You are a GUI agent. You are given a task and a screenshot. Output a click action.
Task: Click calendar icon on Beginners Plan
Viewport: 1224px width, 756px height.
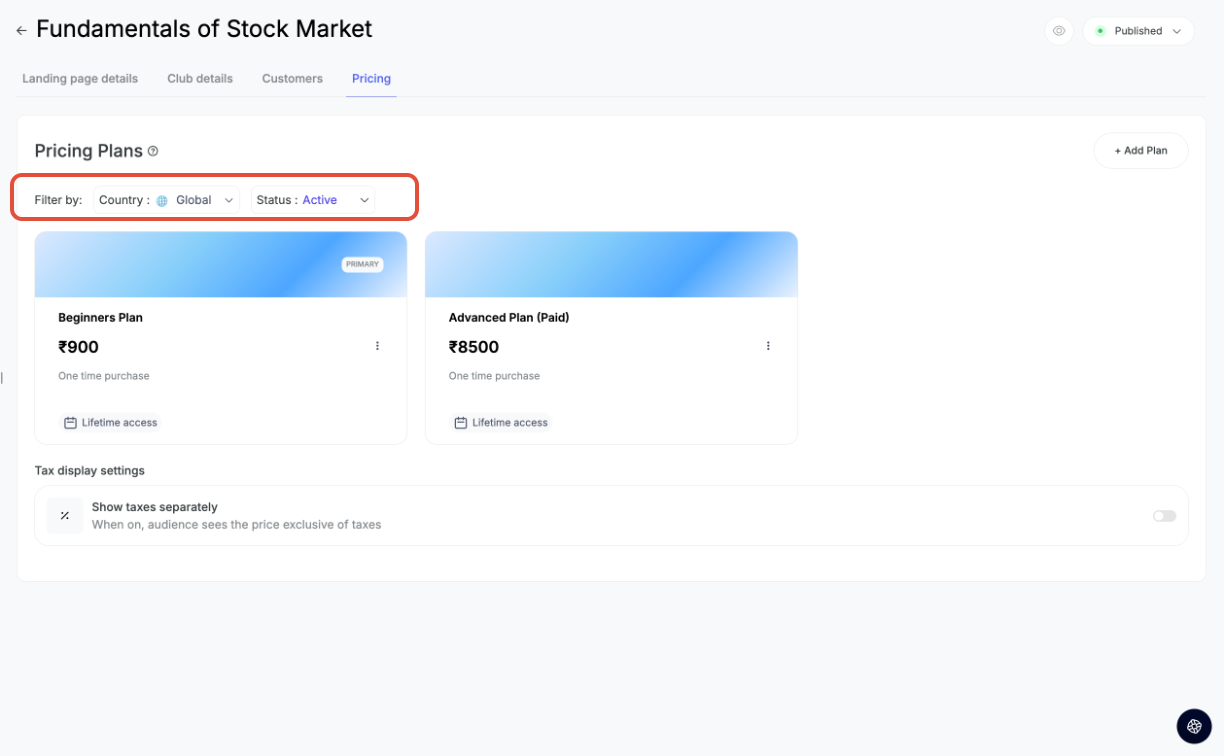[70, 423]
